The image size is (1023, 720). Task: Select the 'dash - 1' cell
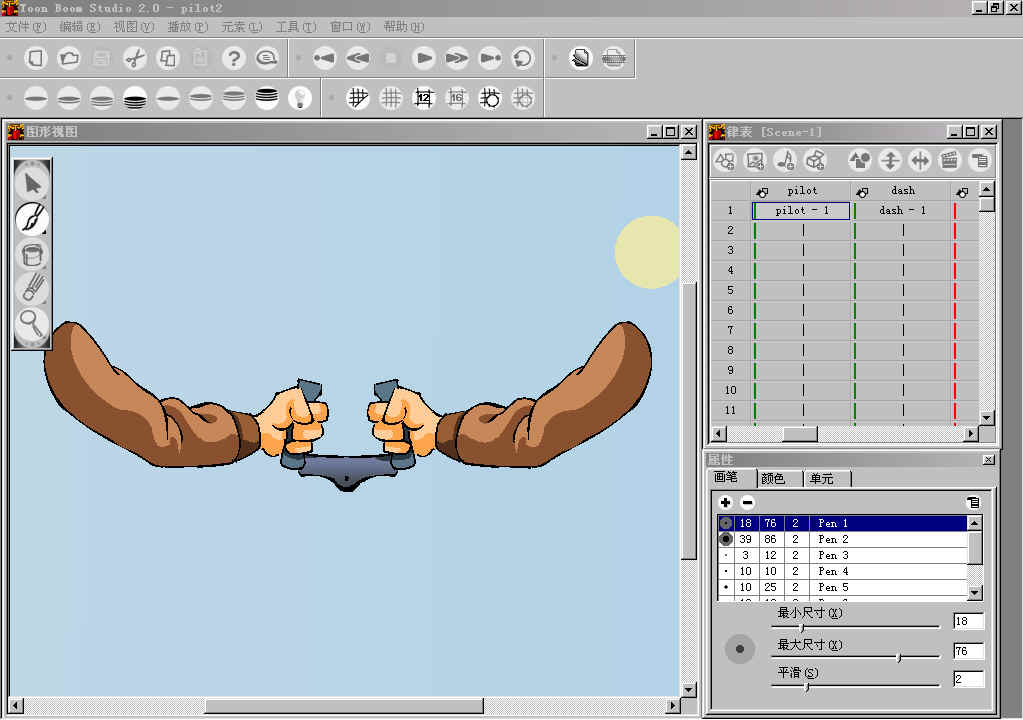coord(902,211)
